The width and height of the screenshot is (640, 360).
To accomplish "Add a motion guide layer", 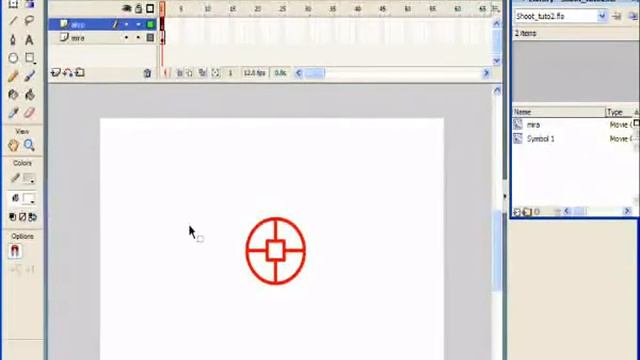I will 68,73.
